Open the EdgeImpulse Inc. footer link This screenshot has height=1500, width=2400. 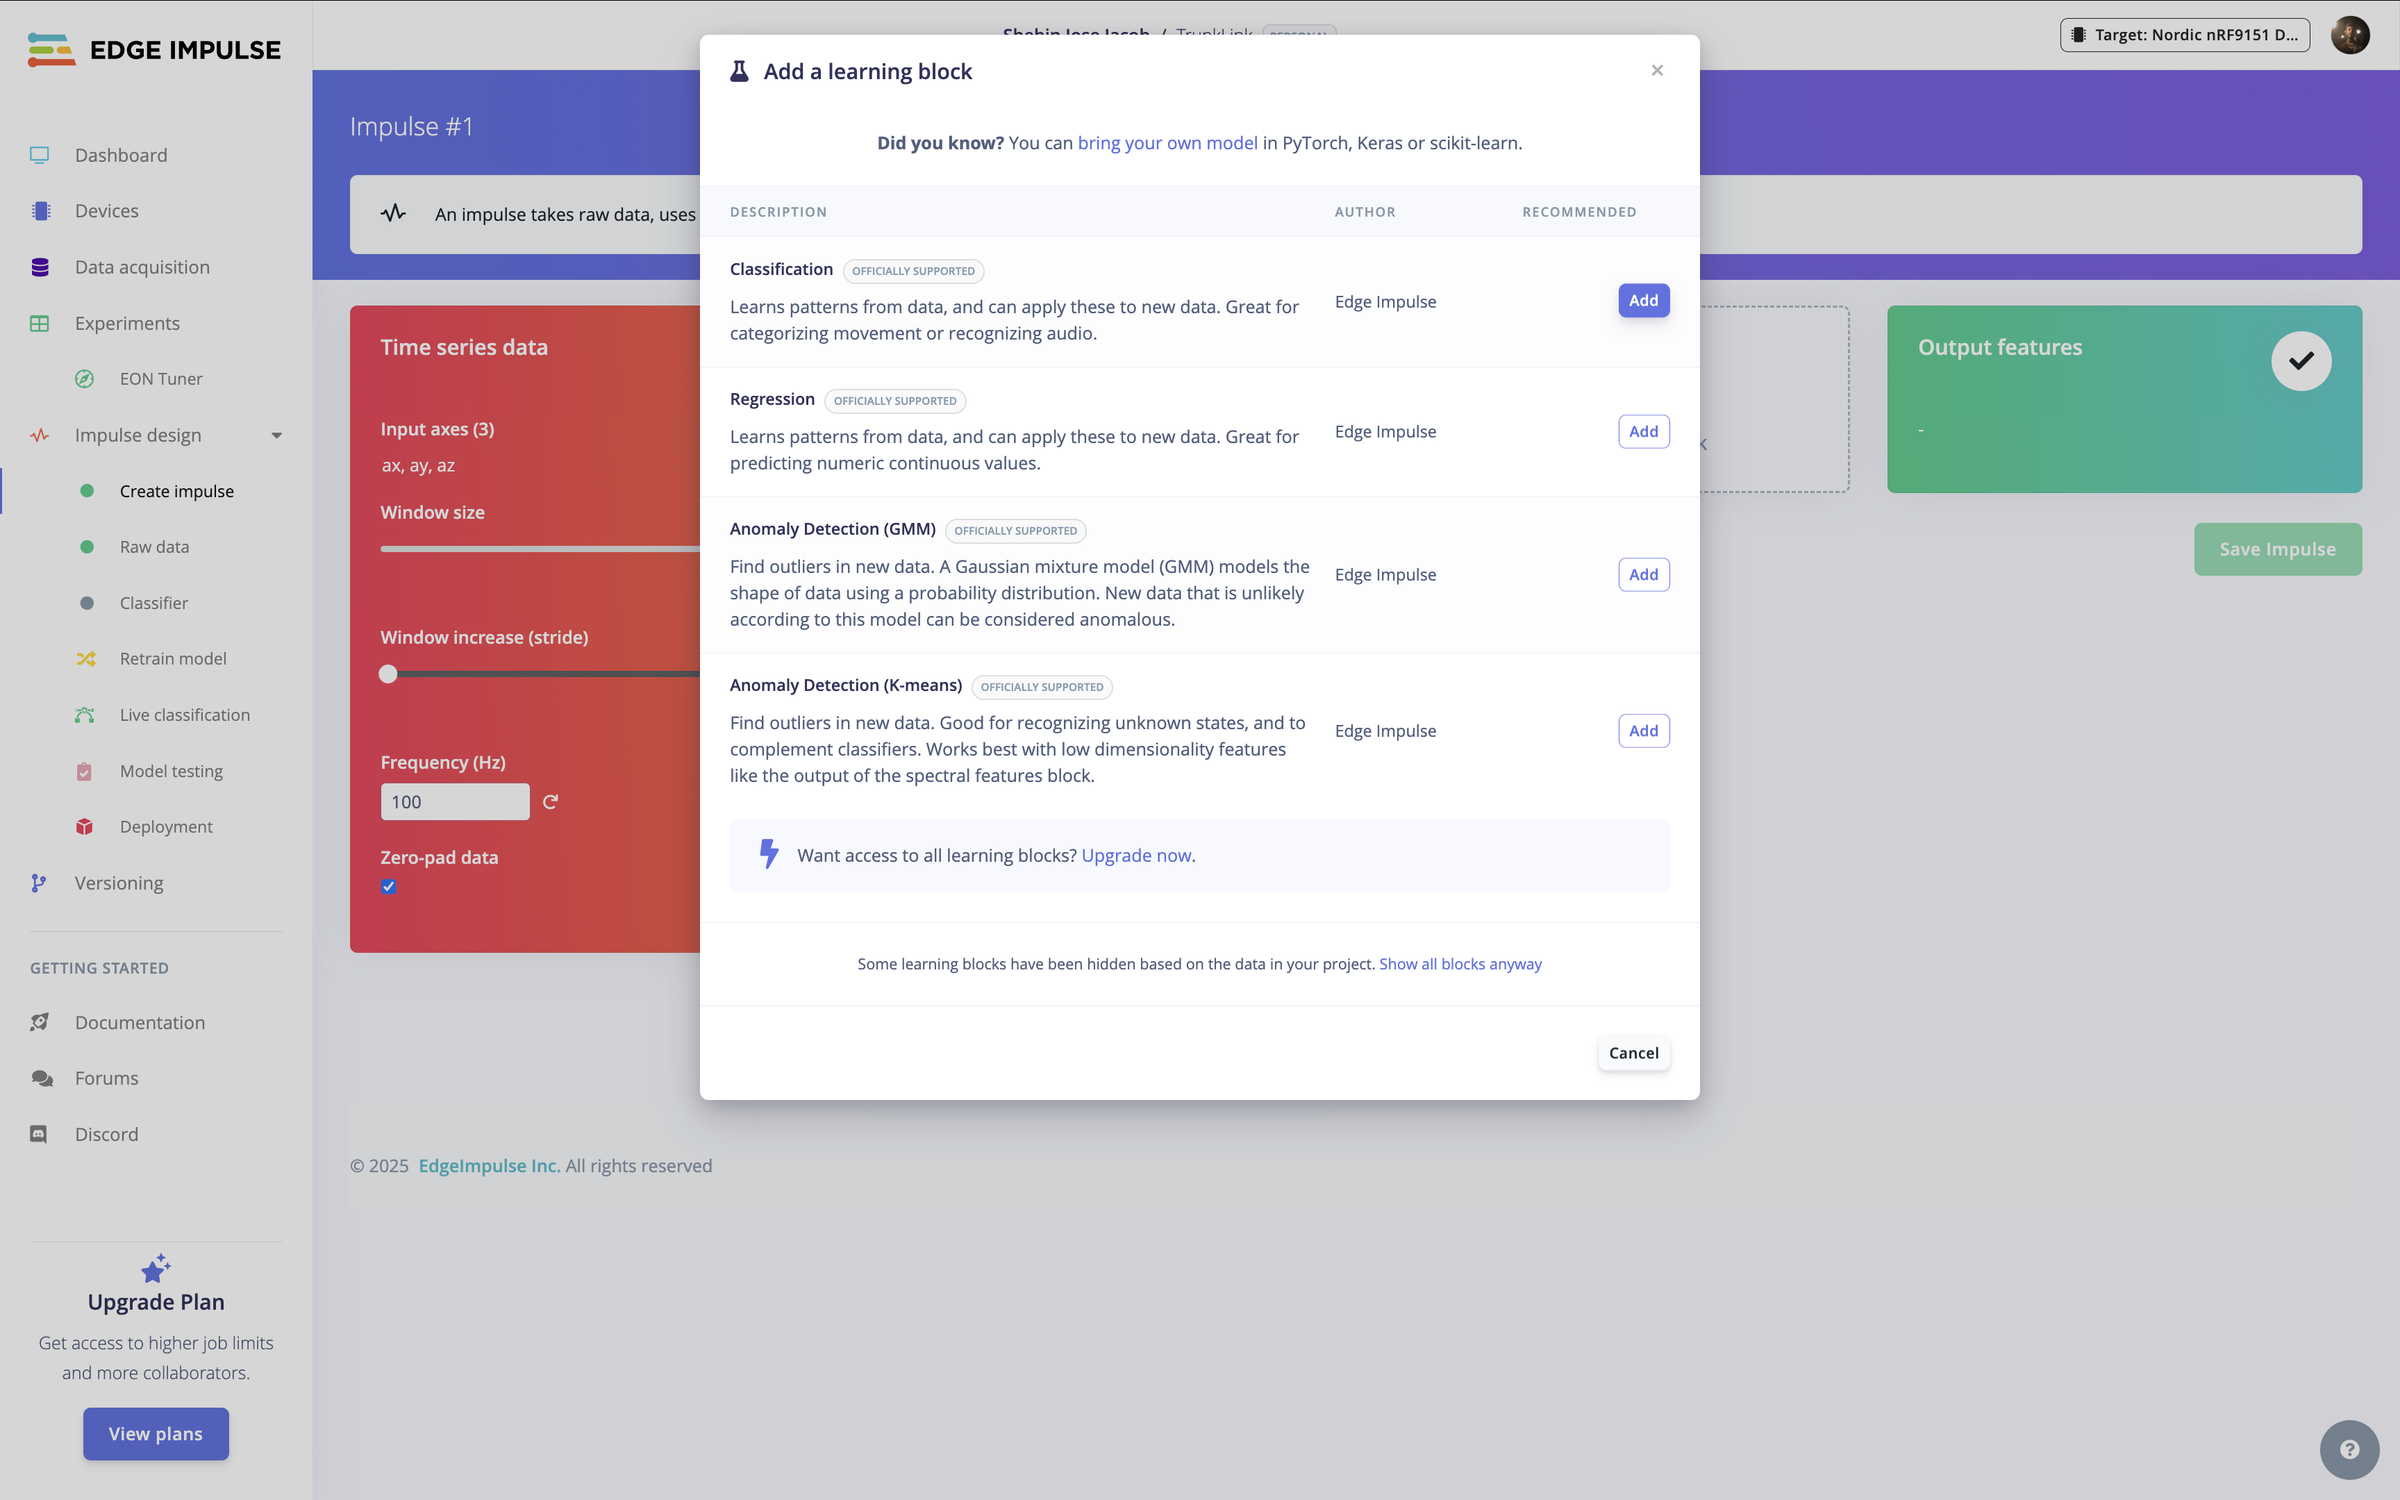click(x=489, y=1166)
